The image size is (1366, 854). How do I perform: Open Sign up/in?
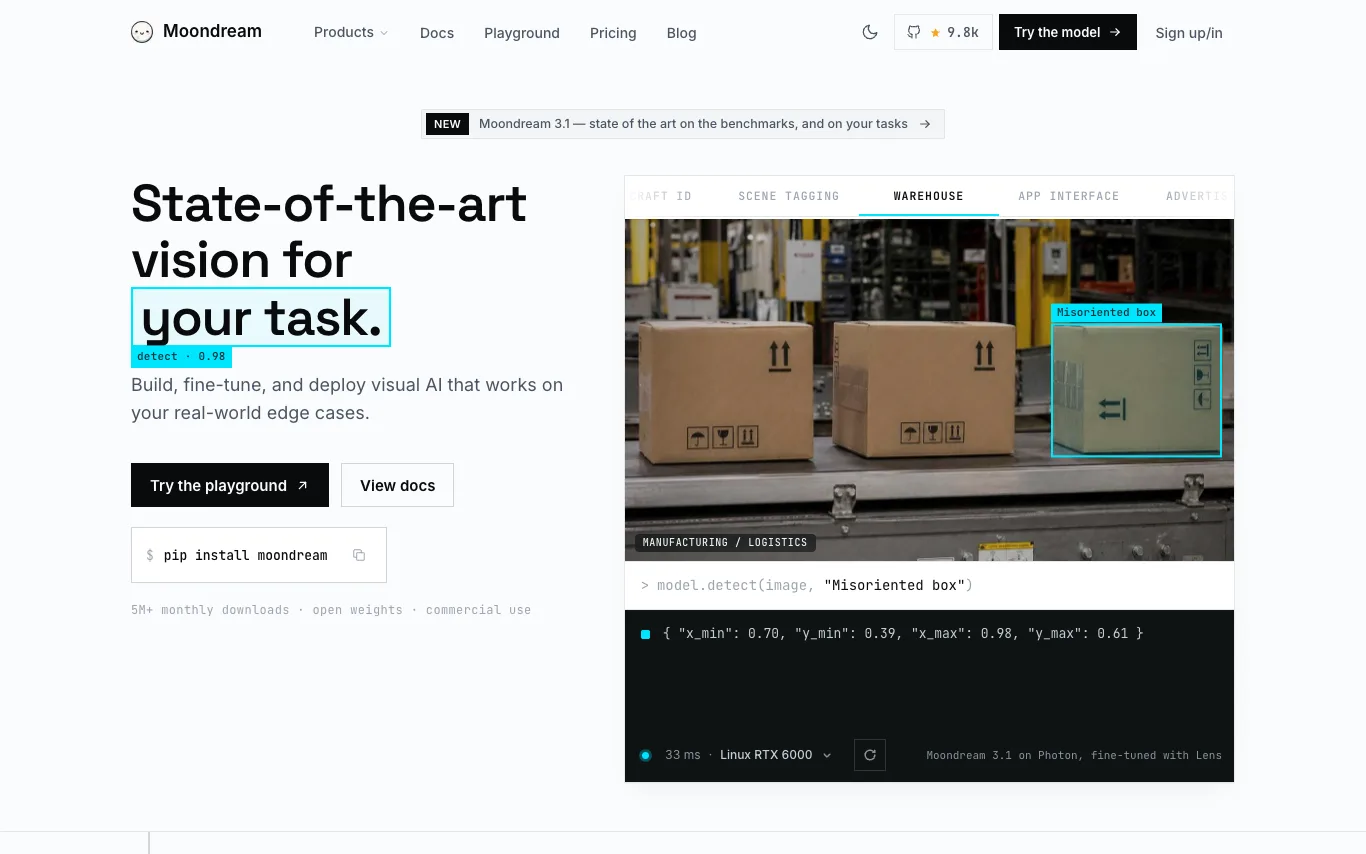[1189, 33]
